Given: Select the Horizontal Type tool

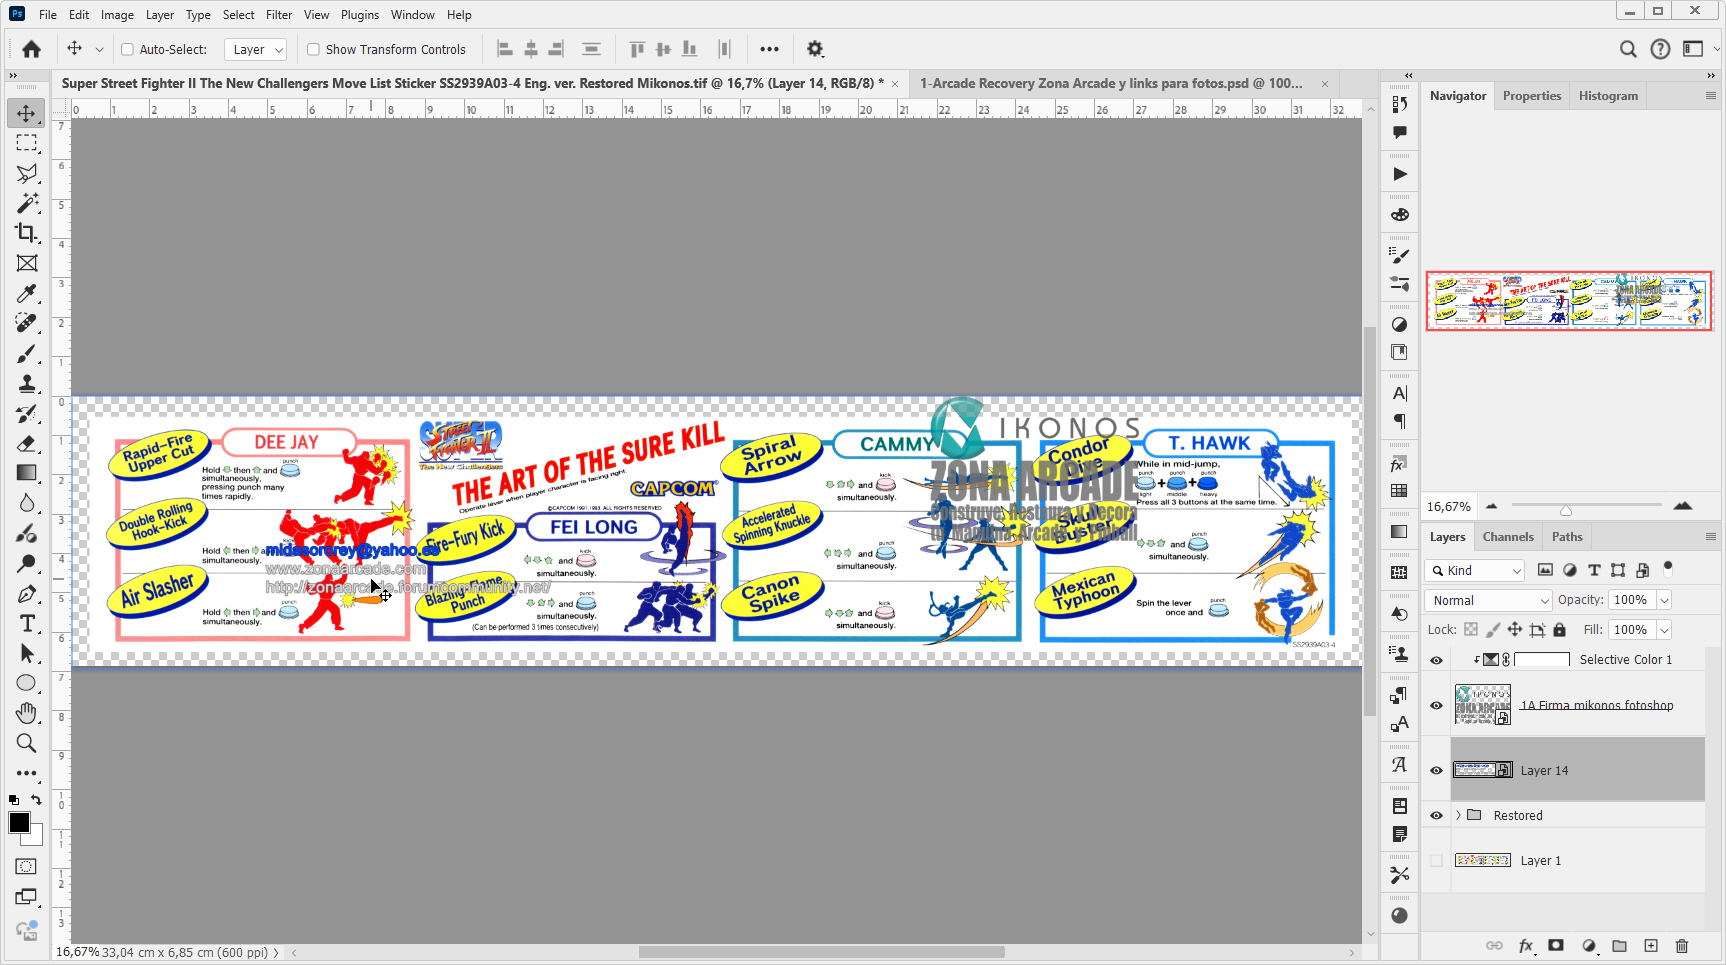Looking at the screenshot, I should (x=27, y=623).
